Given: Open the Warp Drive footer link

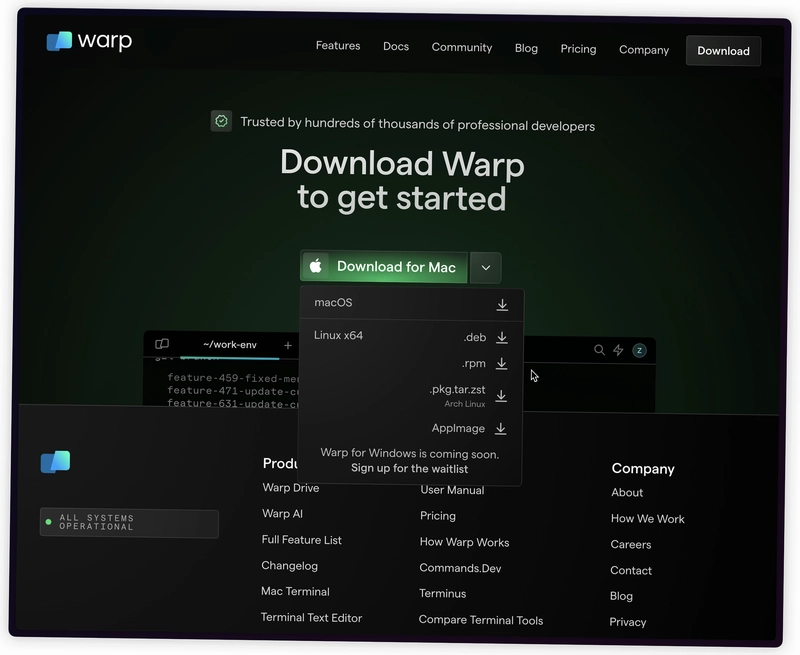Looking at the screenshot, I should [x=291, y=488].
